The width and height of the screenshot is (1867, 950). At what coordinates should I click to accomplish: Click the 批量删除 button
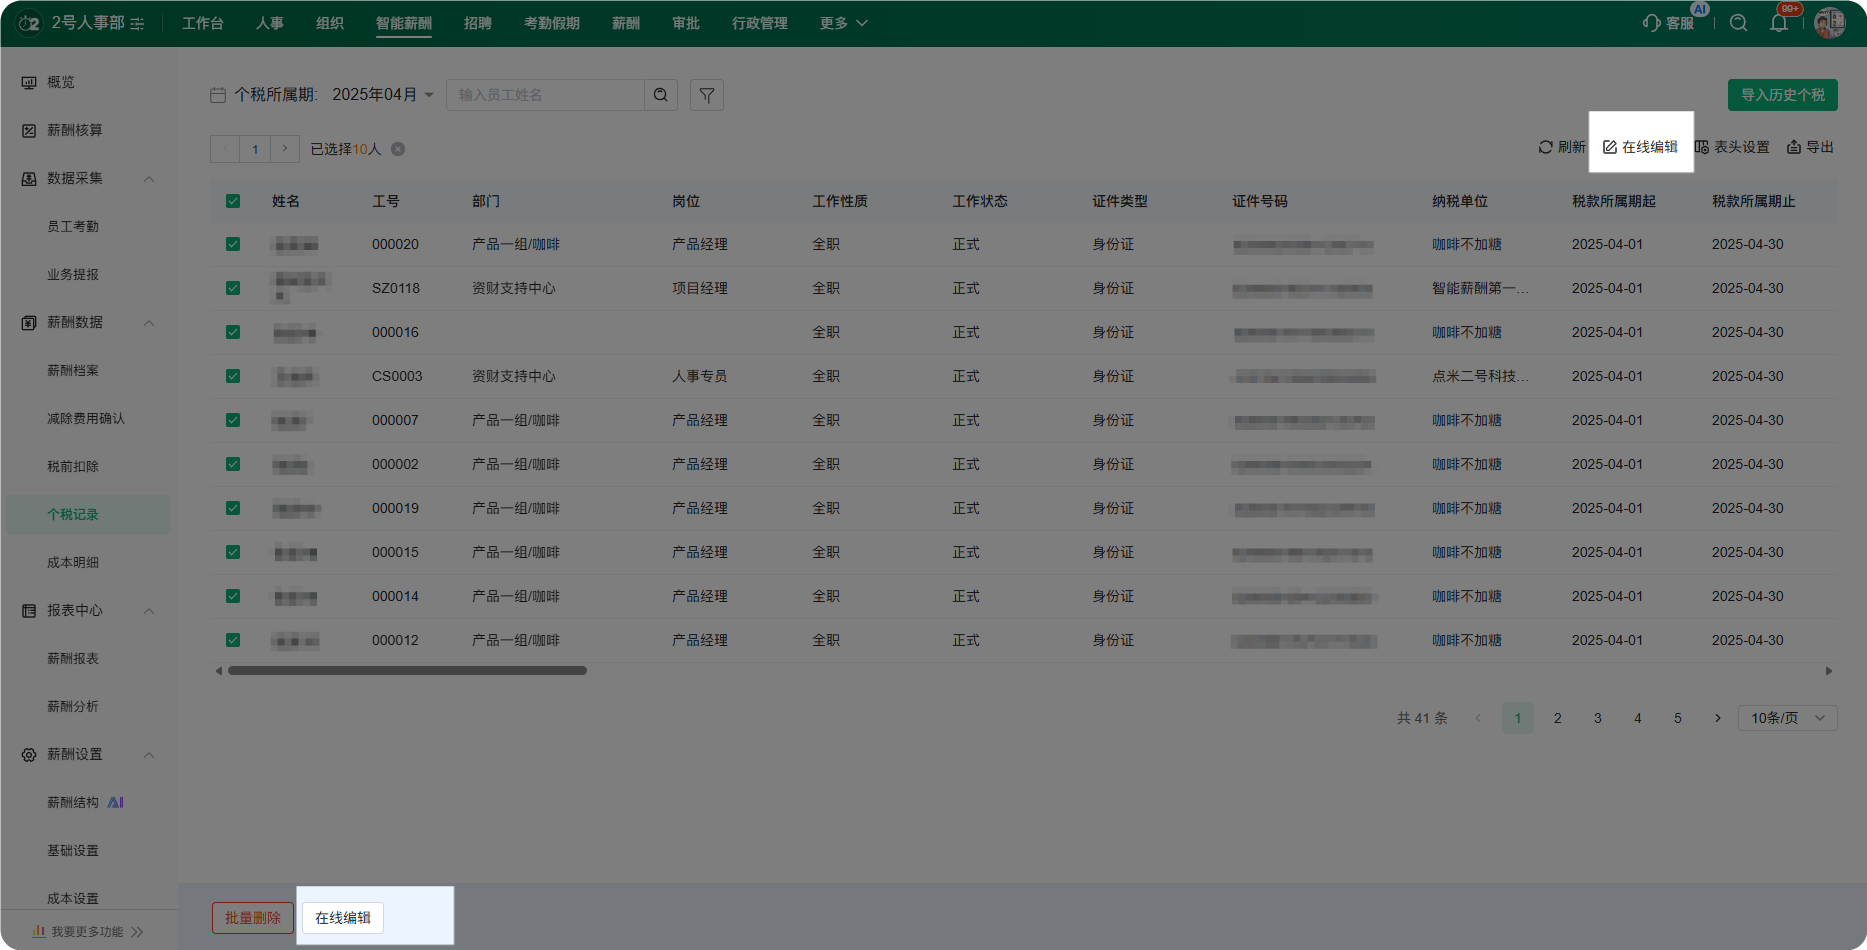point(253,918)
